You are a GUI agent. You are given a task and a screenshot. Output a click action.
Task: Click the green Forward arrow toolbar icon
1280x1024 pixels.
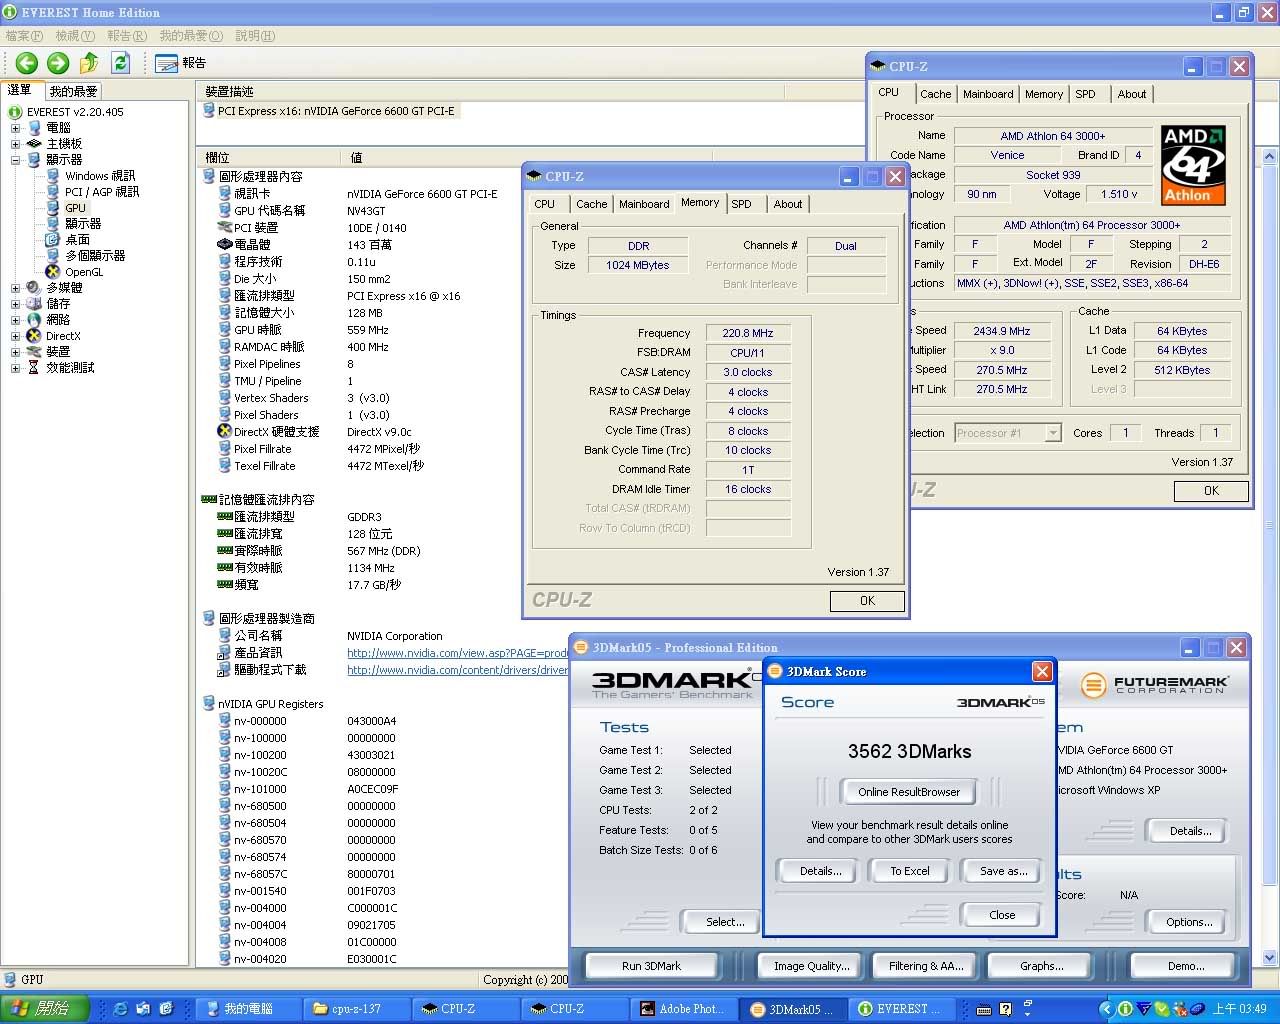[x=58, y=63]
